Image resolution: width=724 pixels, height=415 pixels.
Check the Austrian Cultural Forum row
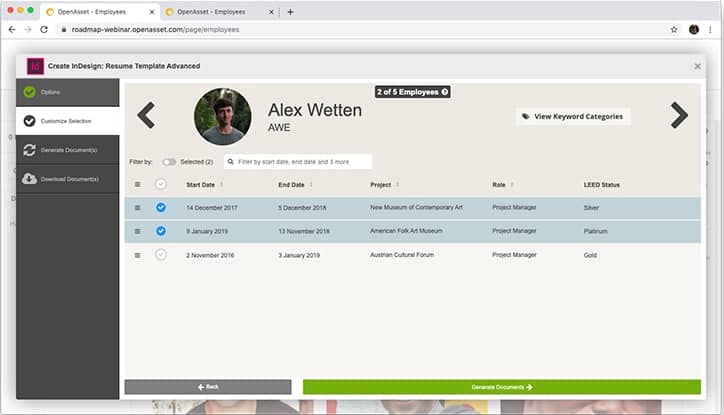coord(161,254)
